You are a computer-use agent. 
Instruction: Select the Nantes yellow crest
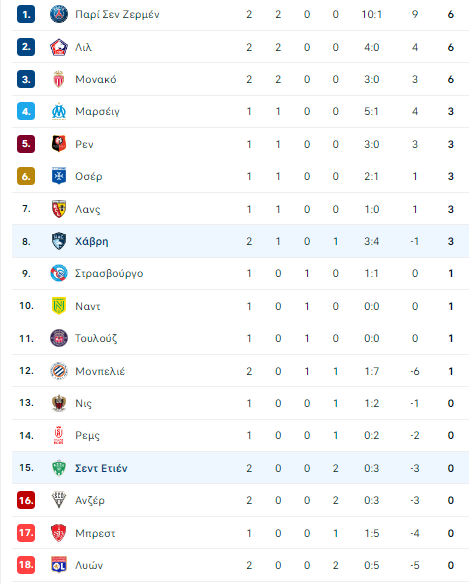(x=59, y=306)
